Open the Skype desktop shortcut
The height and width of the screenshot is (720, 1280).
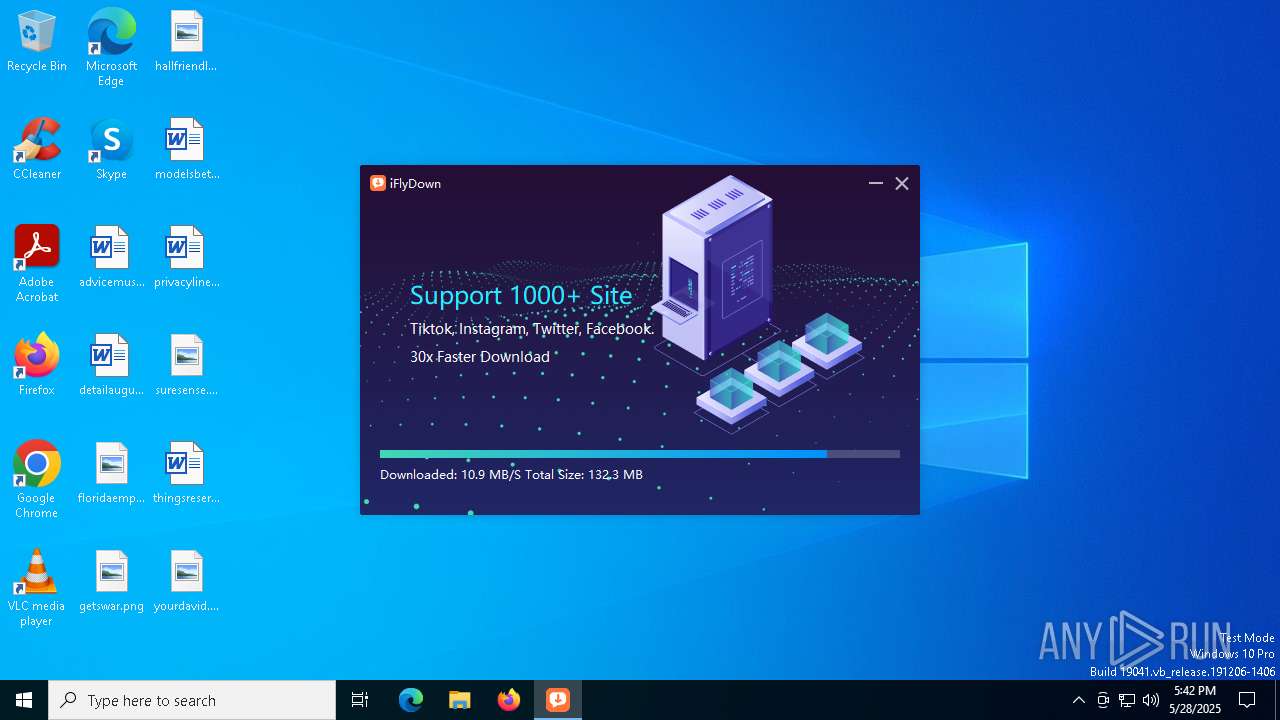[x=111, y=150]
